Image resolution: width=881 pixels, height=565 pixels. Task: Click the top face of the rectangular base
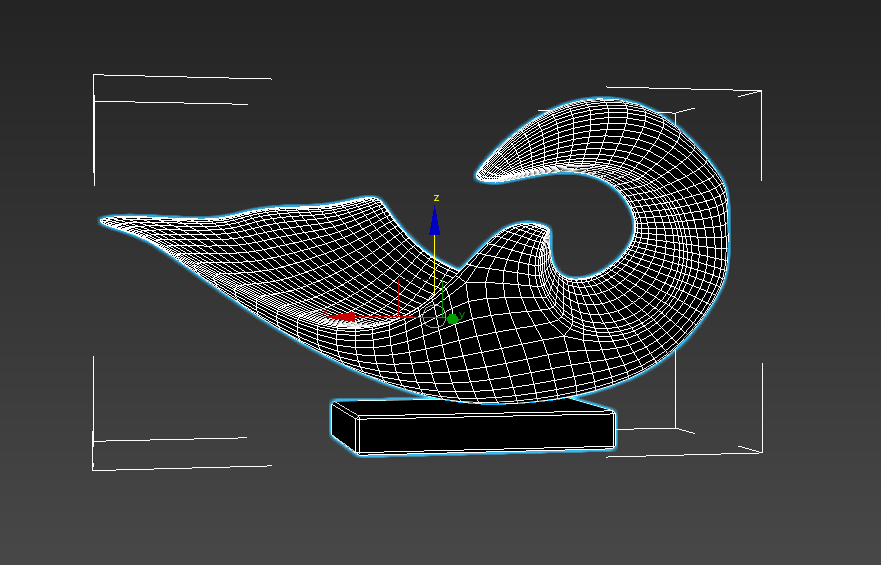470,408
